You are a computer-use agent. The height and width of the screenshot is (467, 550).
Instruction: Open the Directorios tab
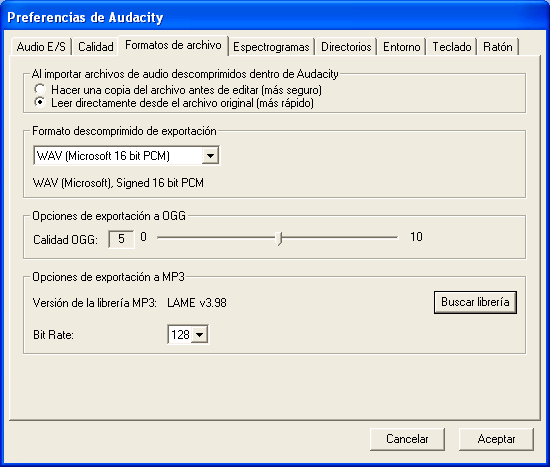[x=346, y=47]
